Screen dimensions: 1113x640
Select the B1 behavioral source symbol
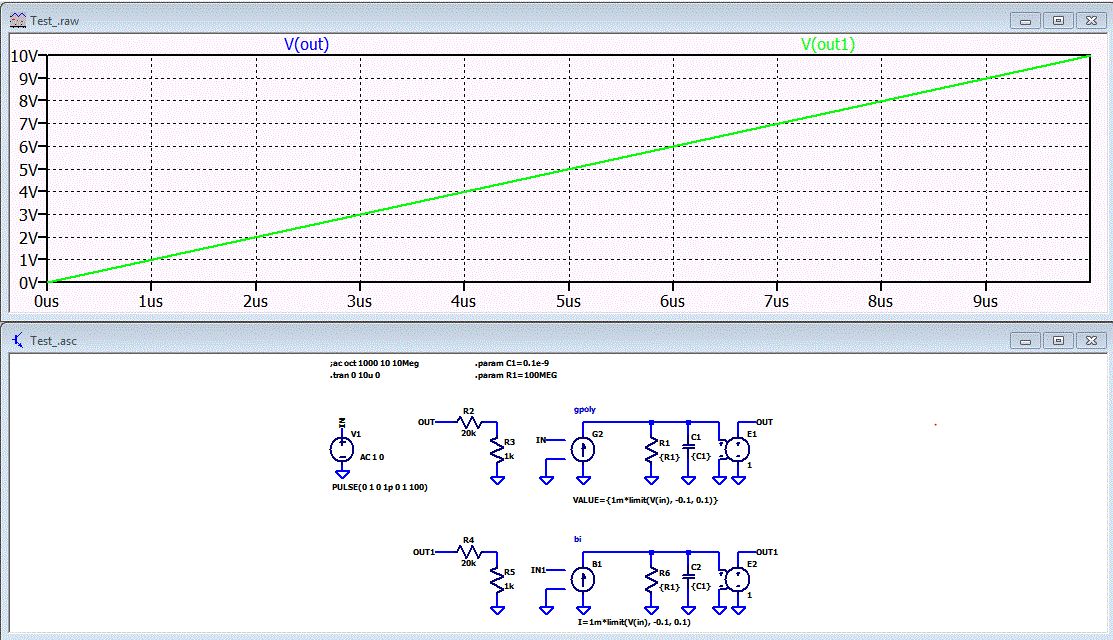582,580
